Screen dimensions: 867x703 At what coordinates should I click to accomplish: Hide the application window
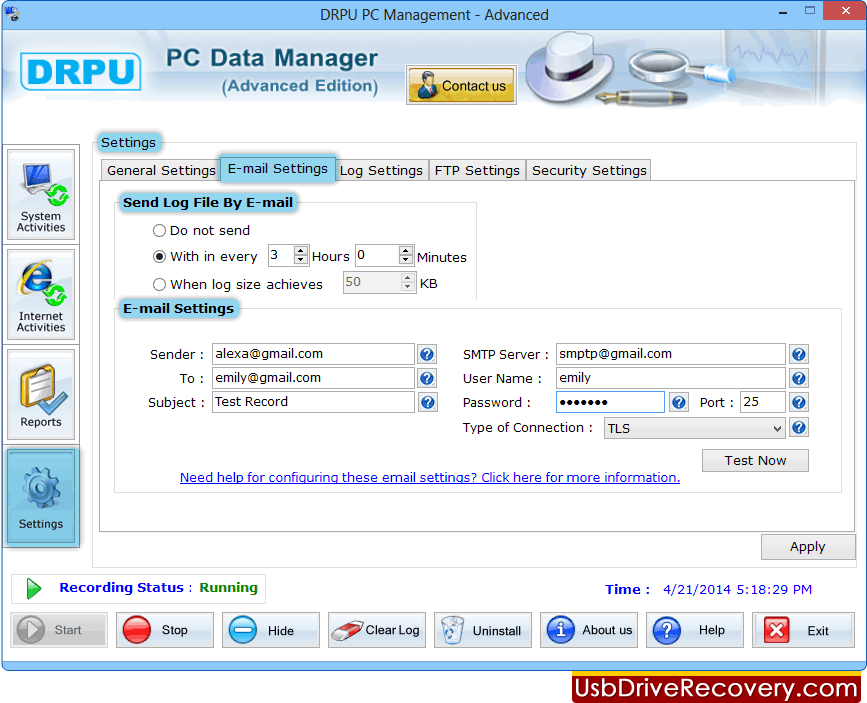pyautogui.click(x=271, y=629)
